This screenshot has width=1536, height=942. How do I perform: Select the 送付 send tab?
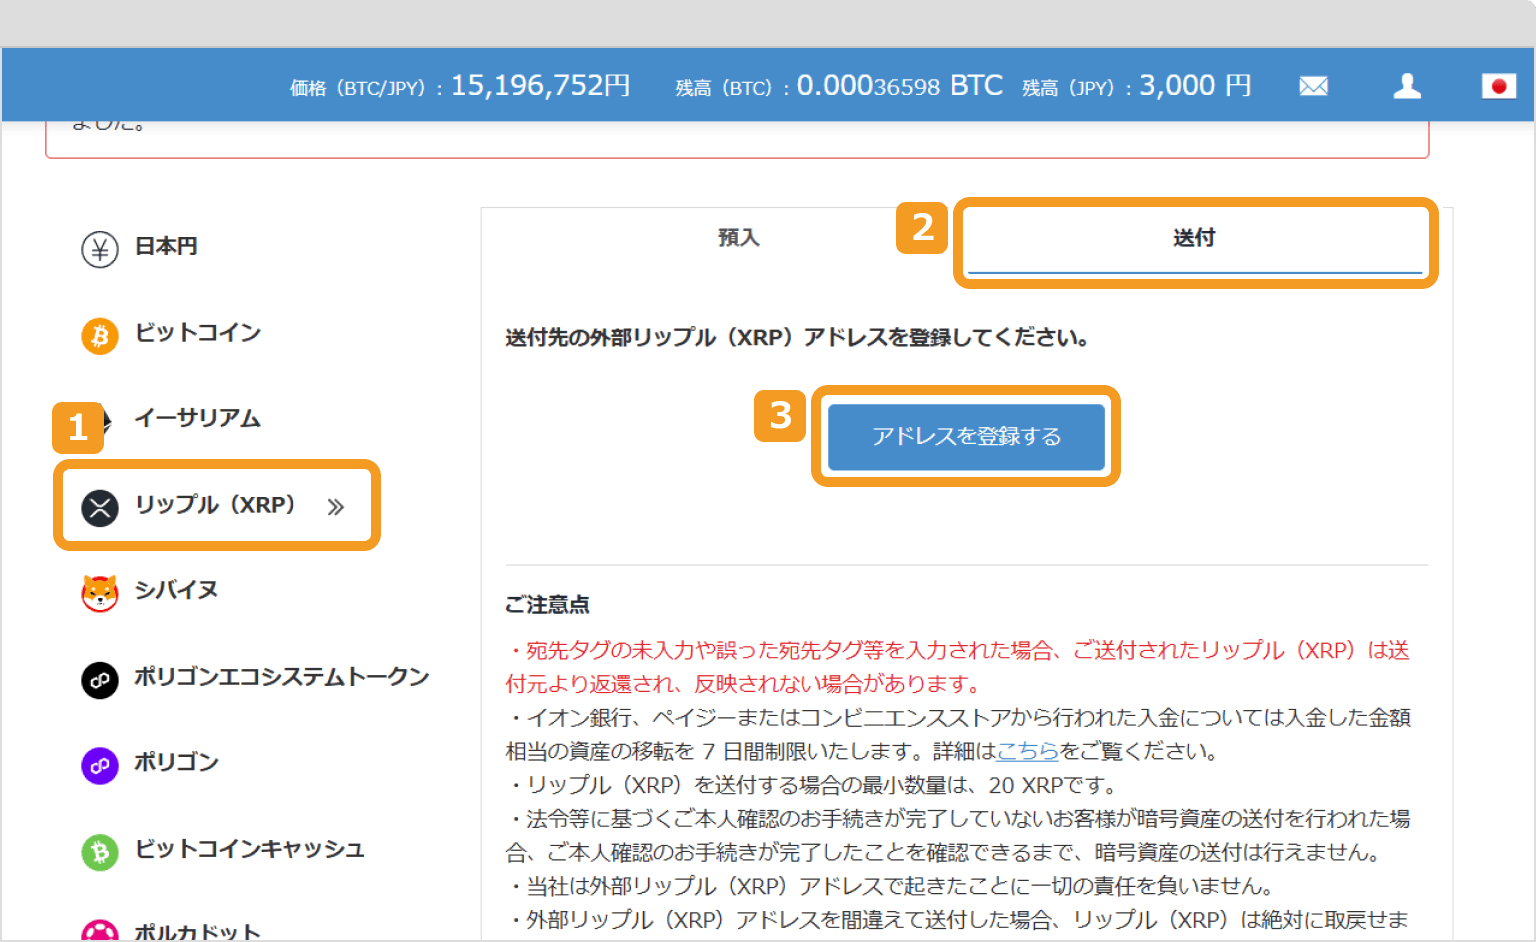(1194, 238)
